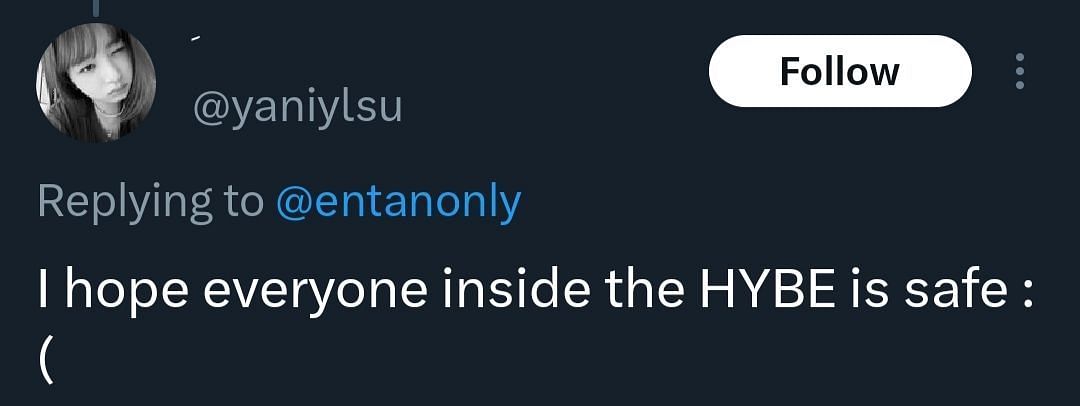
Task: Go to the yaniylsu profile via the handle
Action: pyautogui.click(x=297, y=109)
